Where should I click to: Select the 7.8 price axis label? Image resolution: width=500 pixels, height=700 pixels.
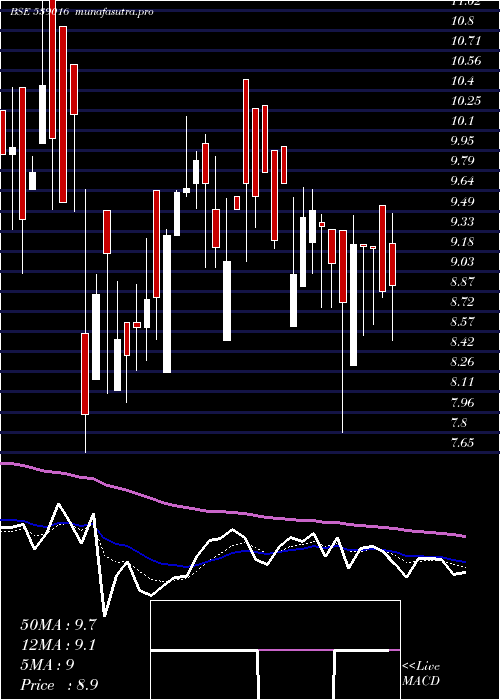pos(460,422)
